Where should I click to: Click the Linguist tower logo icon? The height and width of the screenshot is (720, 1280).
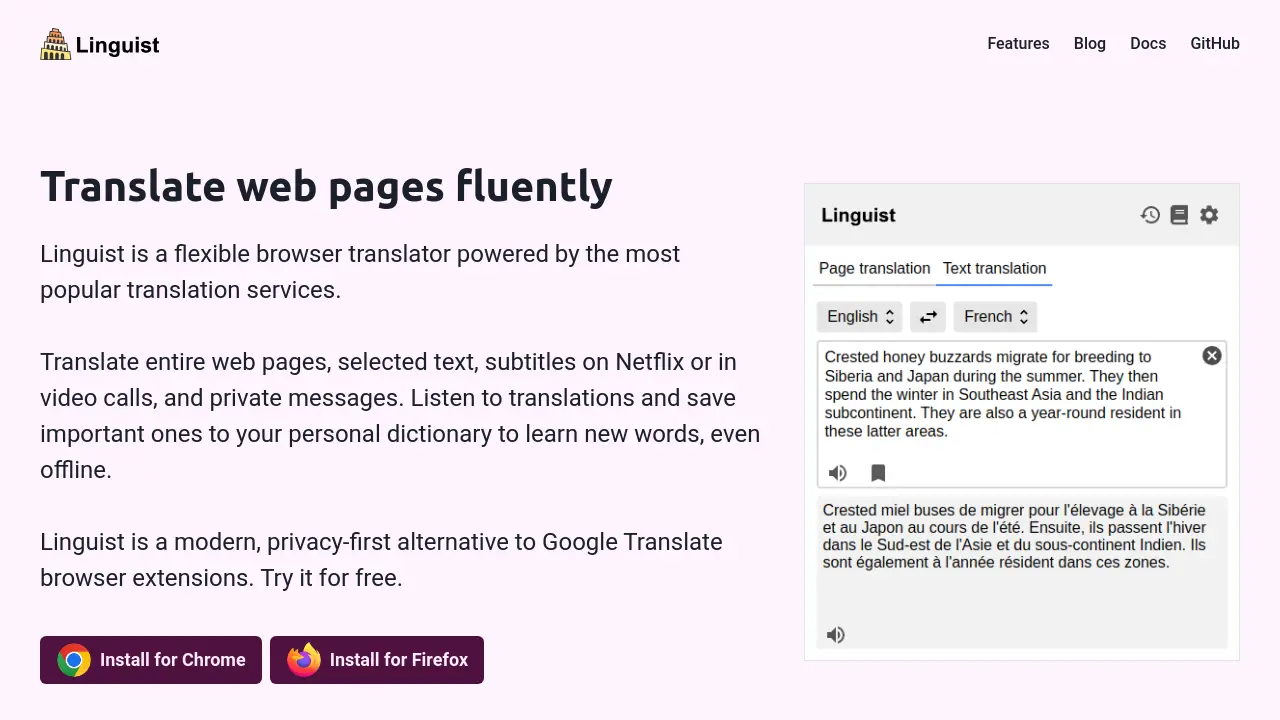click(56, 44)
